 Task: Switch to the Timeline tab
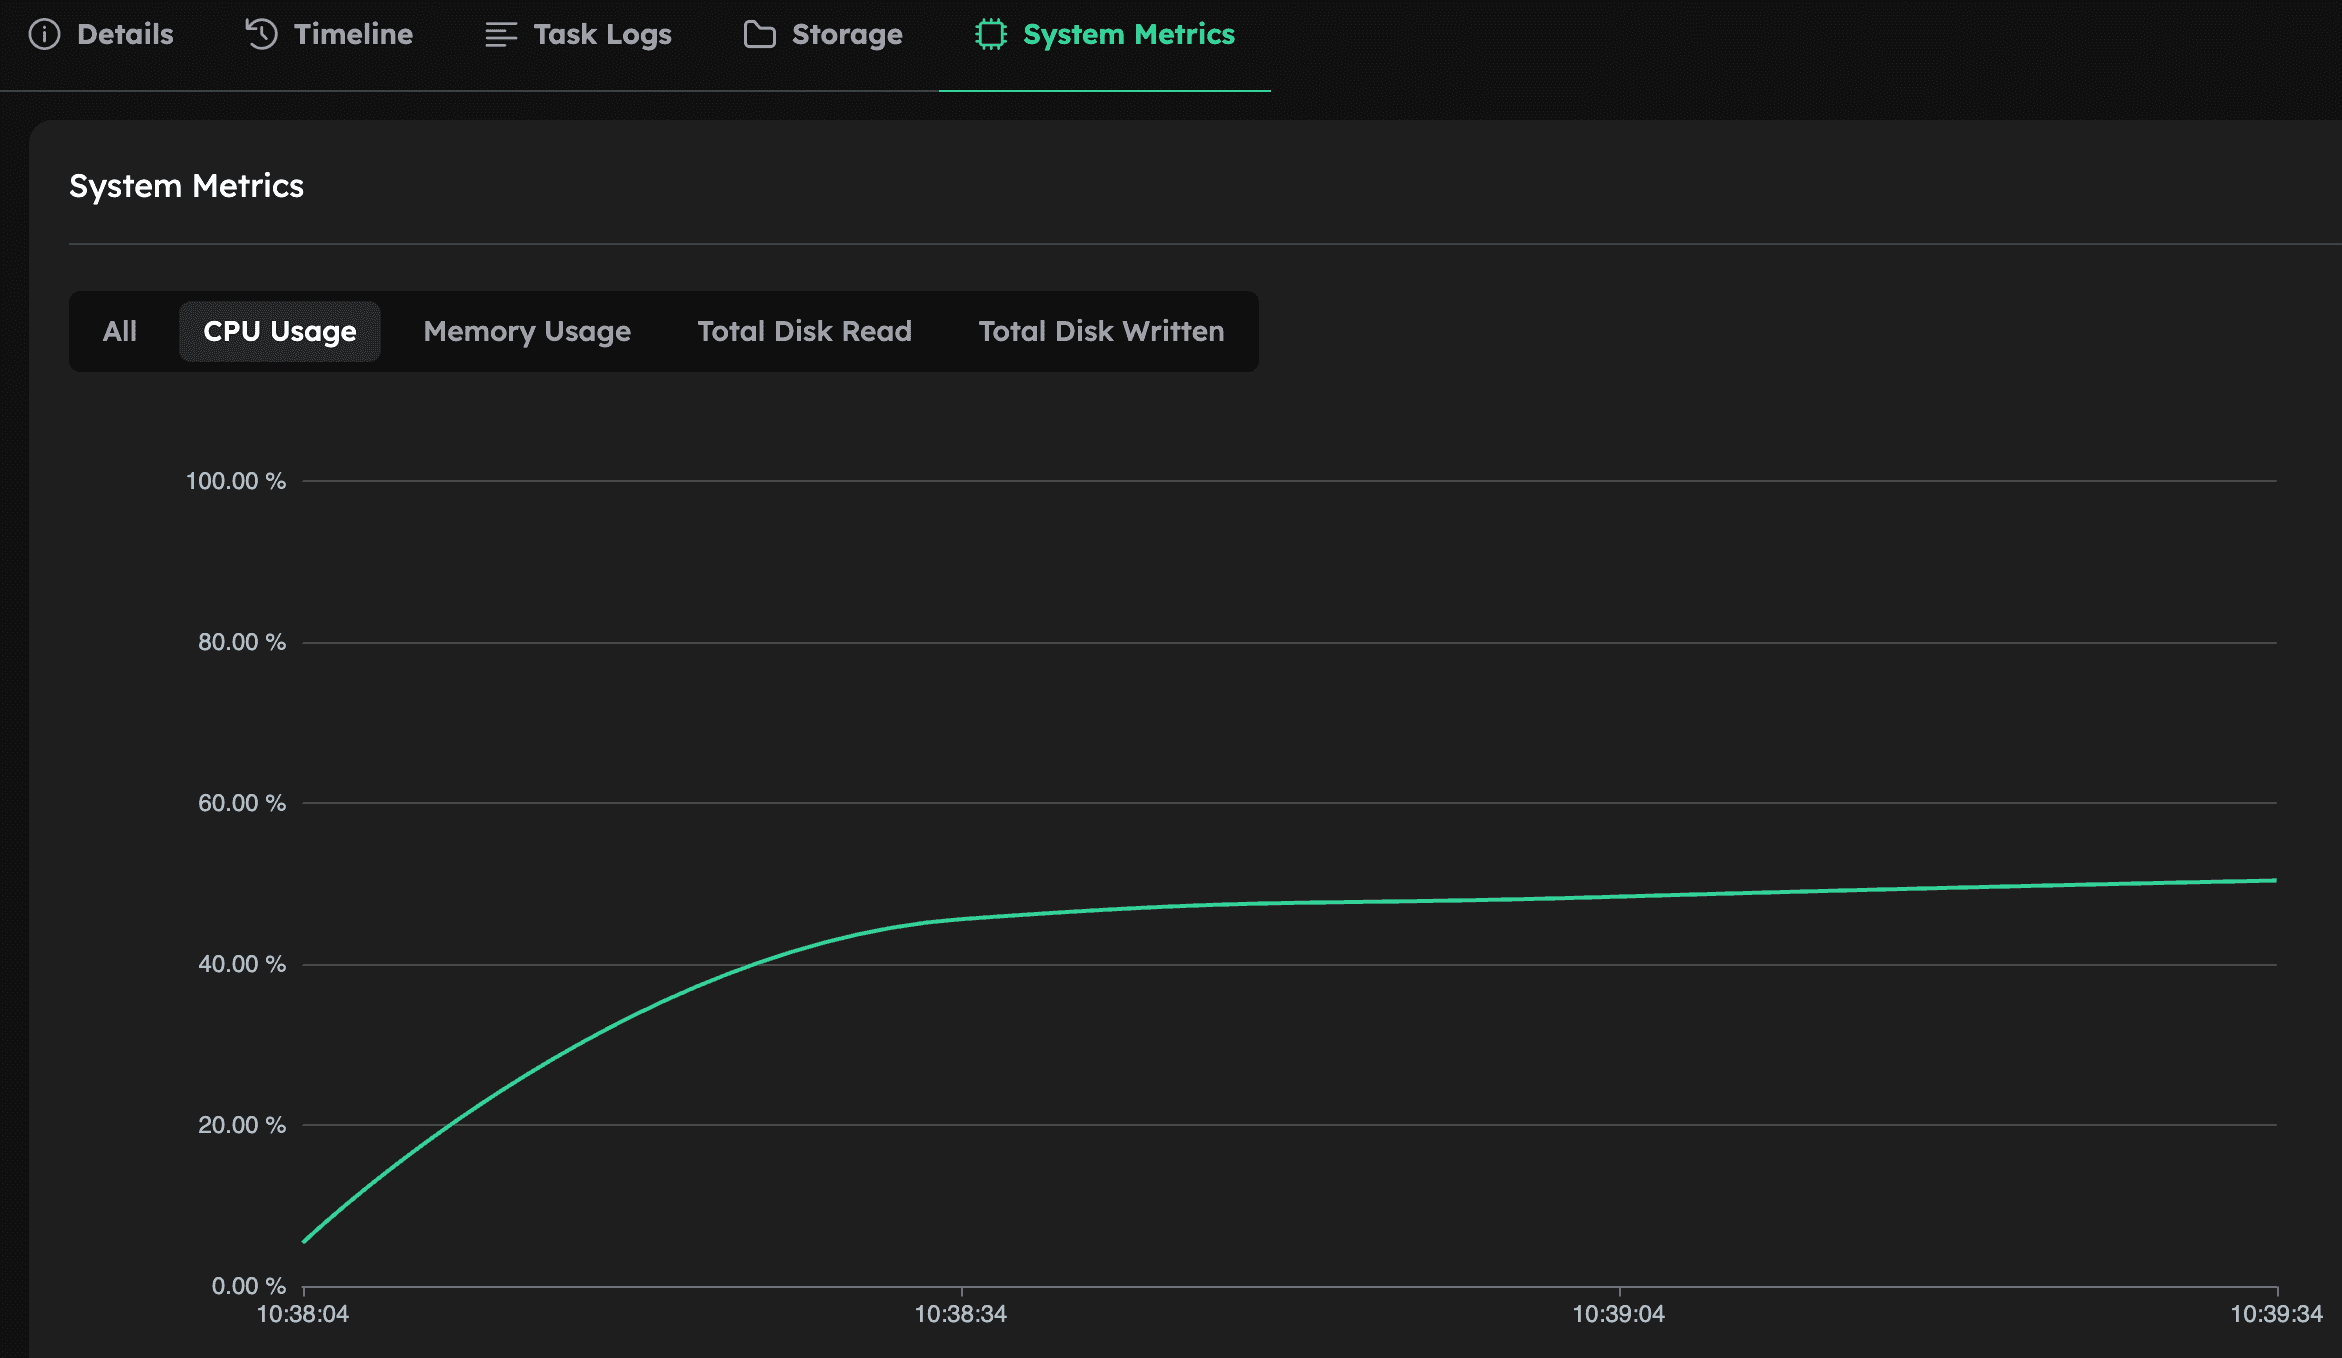[x=353, y=35]
